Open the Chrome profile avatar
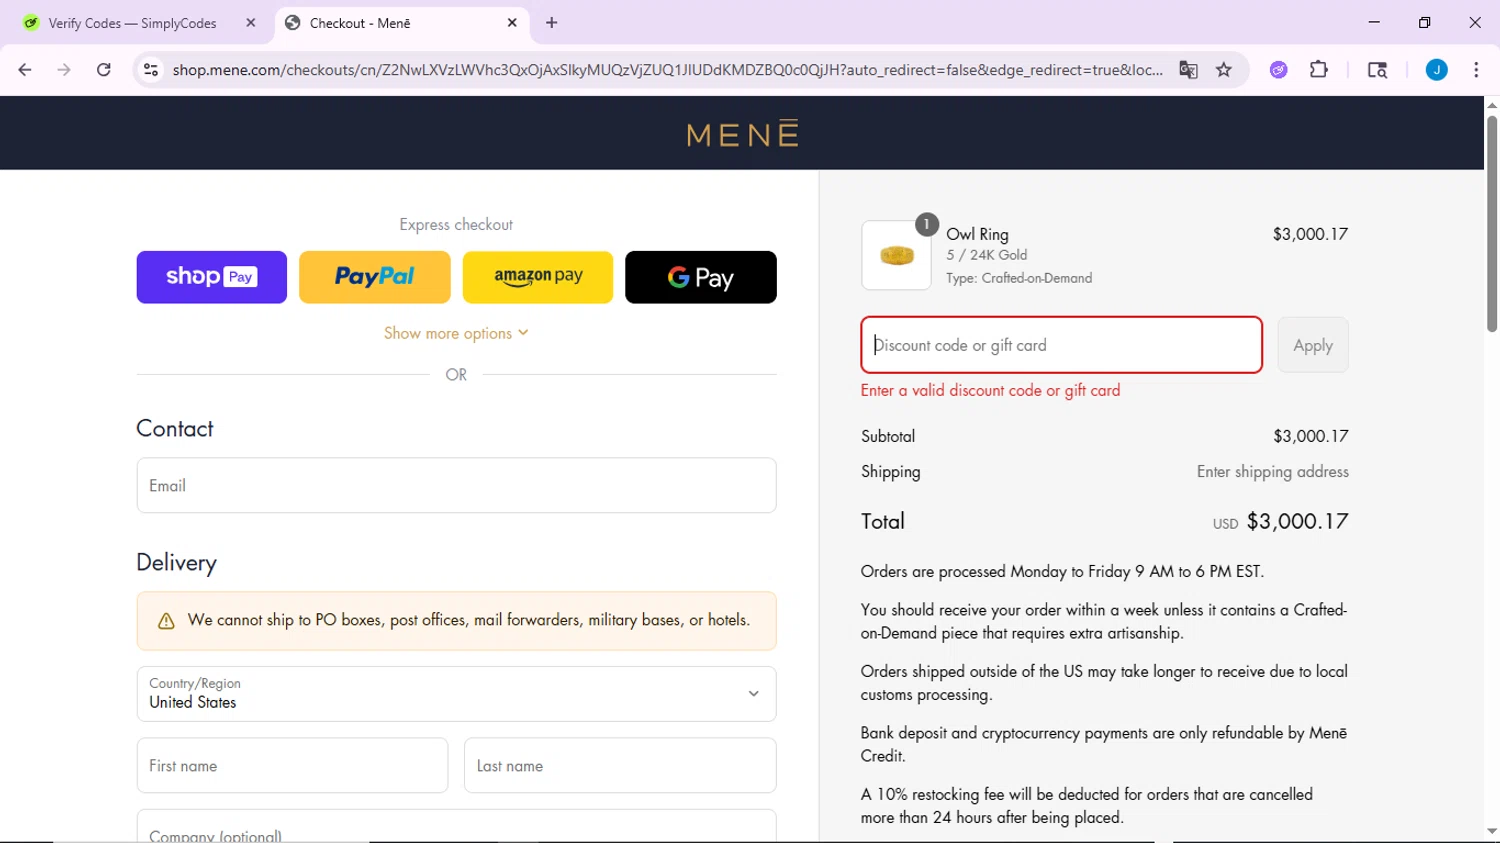Screen dimensions: 1500x843 click(1437, 70)
